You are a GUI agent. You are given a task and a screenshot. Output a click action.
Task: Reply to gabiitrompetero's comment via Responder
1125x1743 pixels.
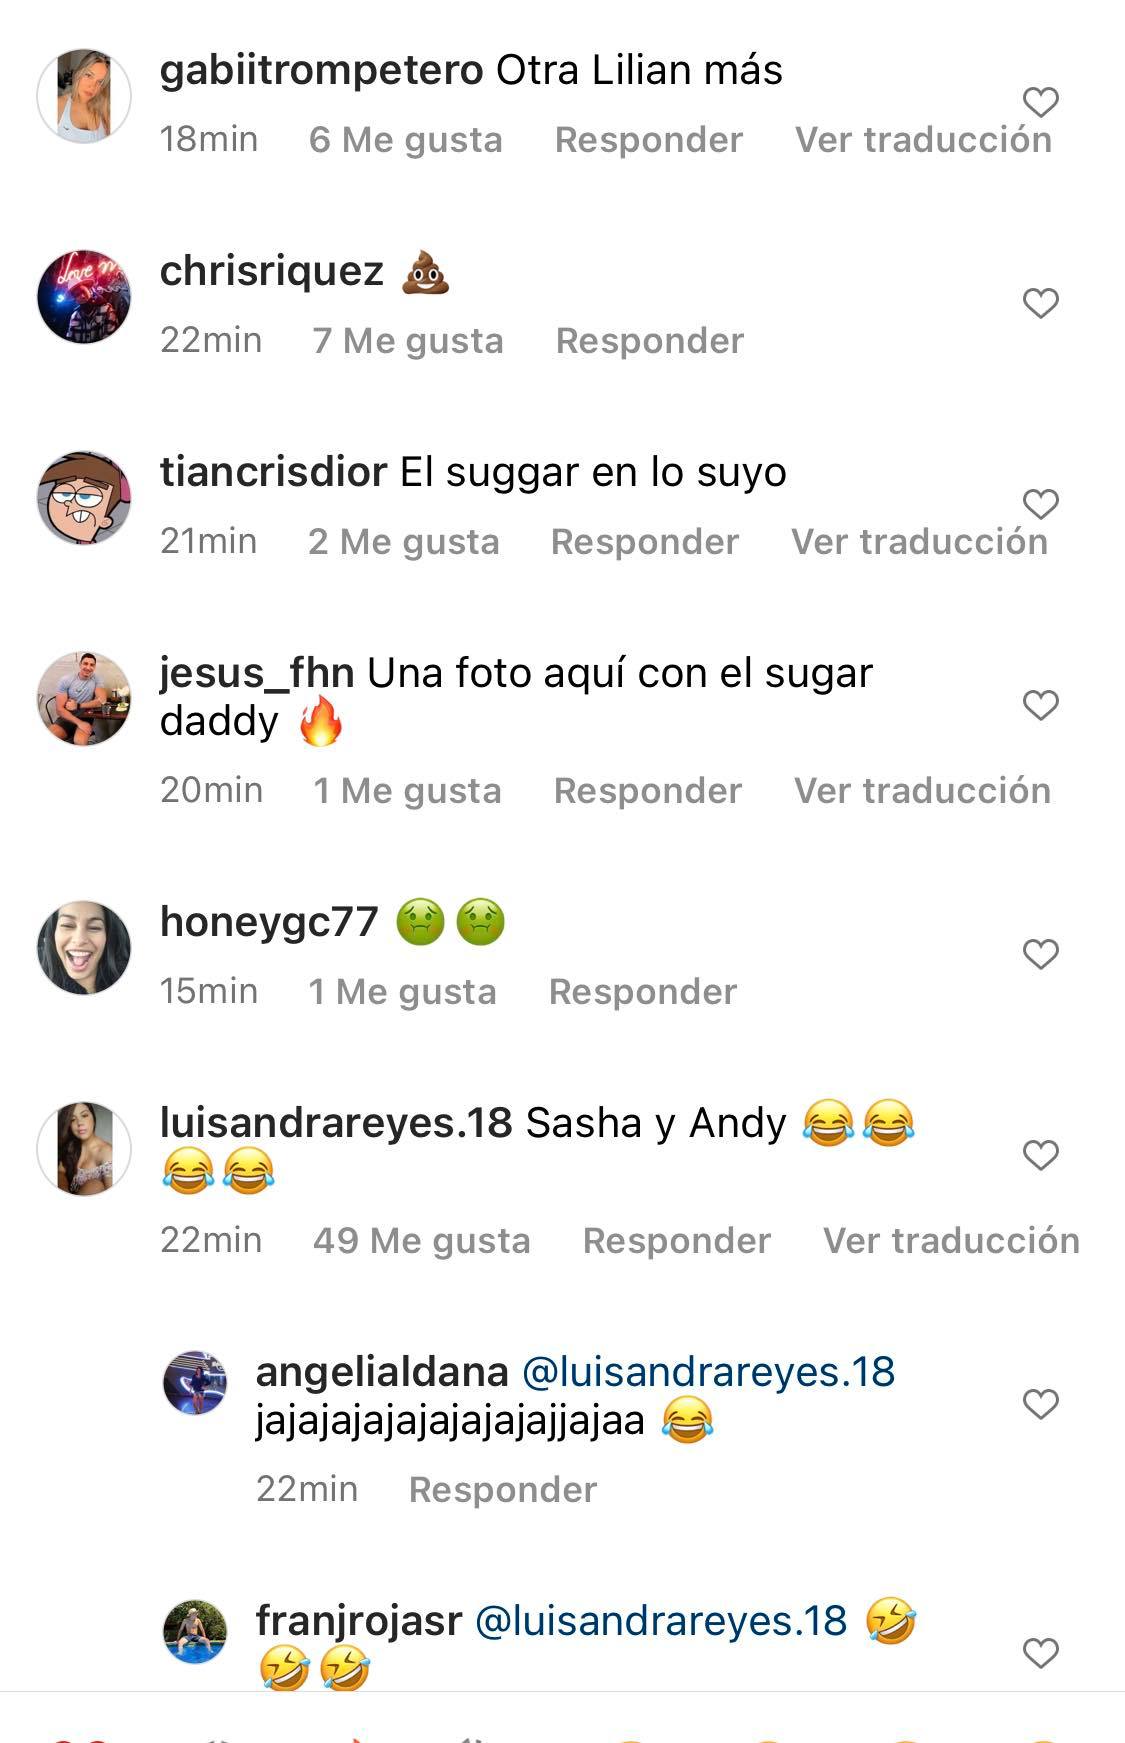(649, 140)
